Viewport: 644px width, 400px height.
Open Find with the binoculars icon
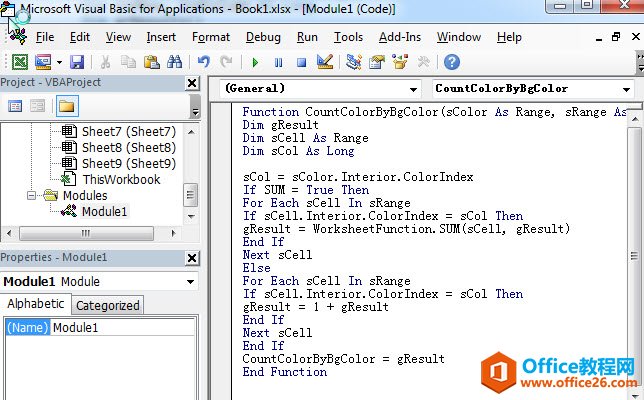pos(175,62)
